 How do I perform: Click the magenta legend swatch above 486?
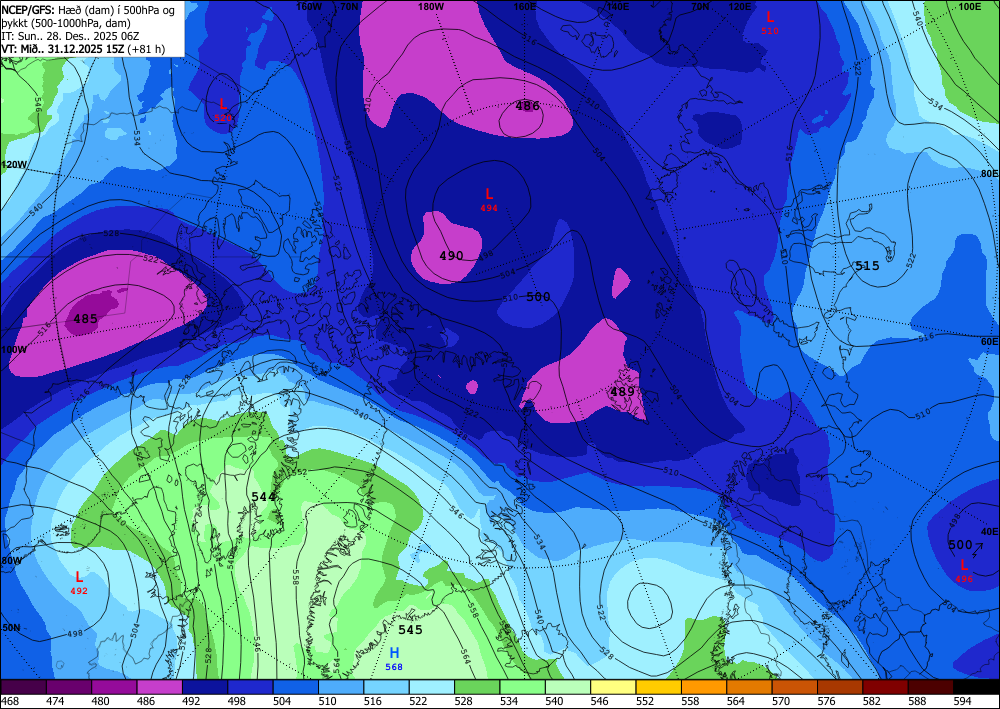click(159, 687)
